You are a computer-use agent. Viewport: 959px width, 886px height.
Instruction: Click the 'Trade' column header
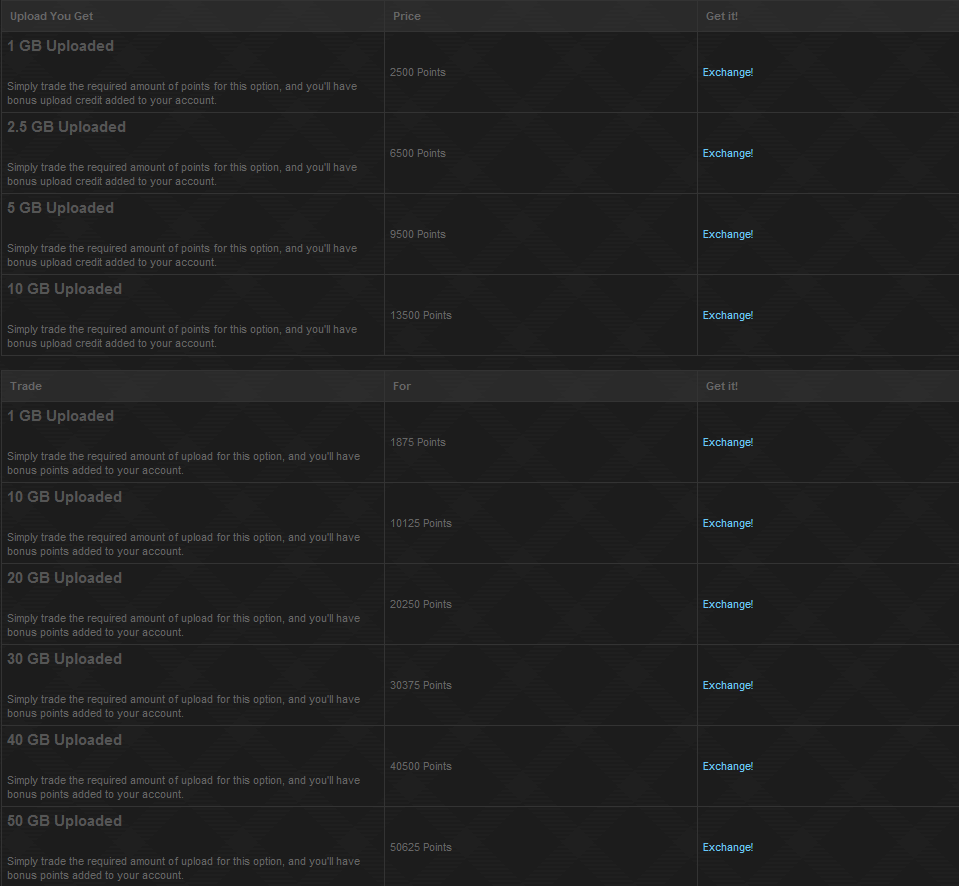click(x=193, y=386)
